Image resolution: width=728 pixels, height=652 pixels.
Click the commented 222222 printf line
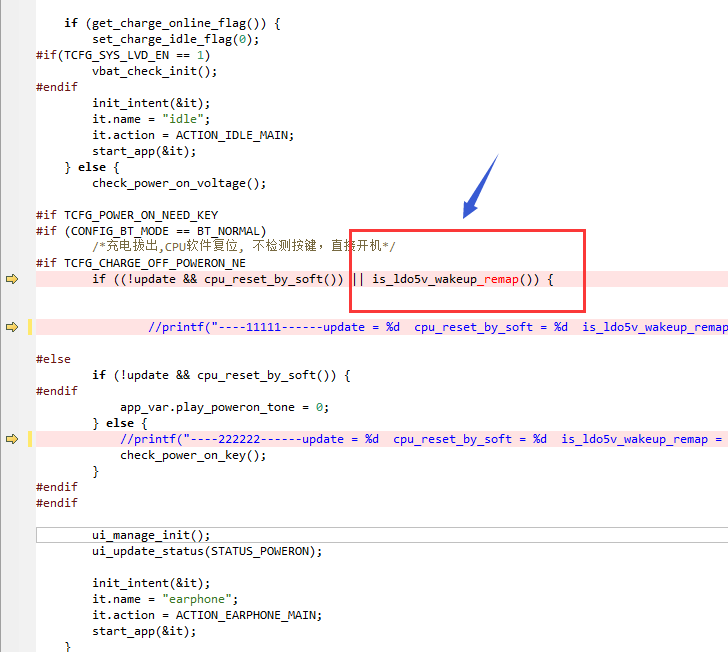tap(422, 439)
